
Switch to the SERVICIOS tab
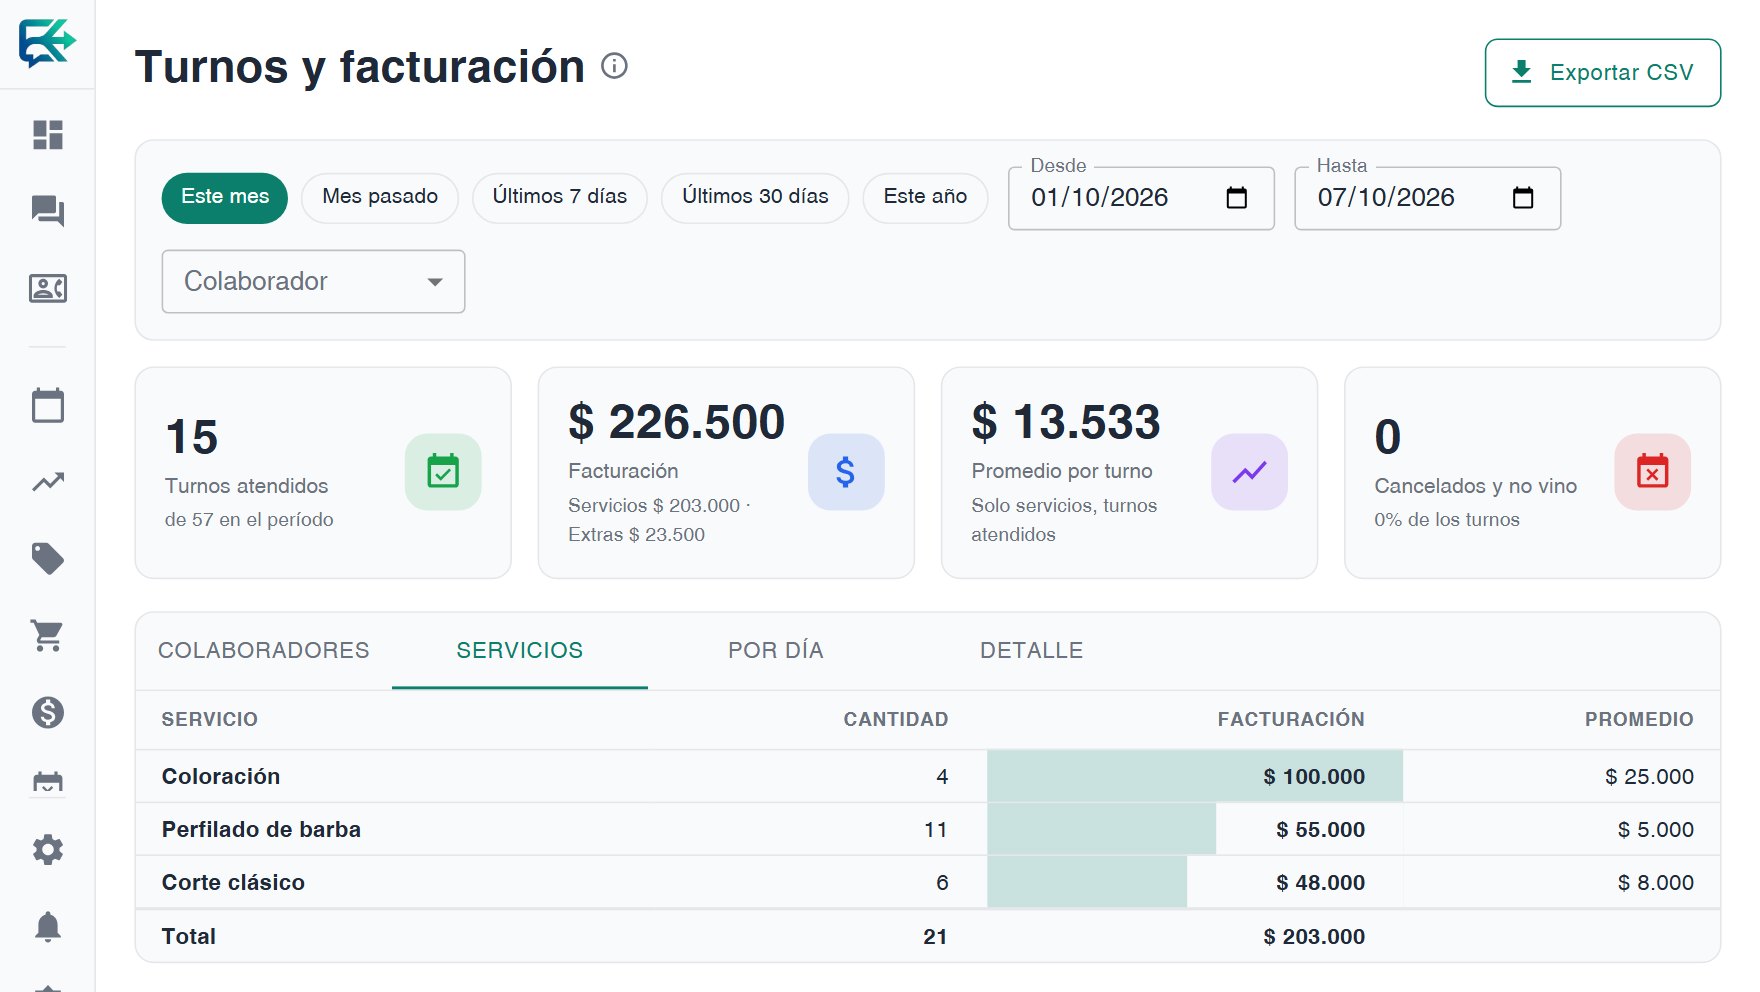coord(520,651)
